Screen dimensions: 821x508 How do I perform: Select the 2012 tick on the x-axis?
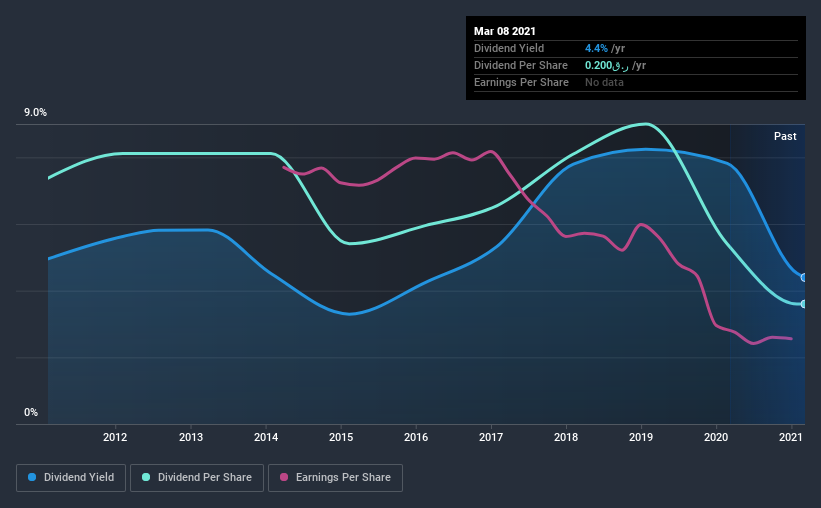115,437
